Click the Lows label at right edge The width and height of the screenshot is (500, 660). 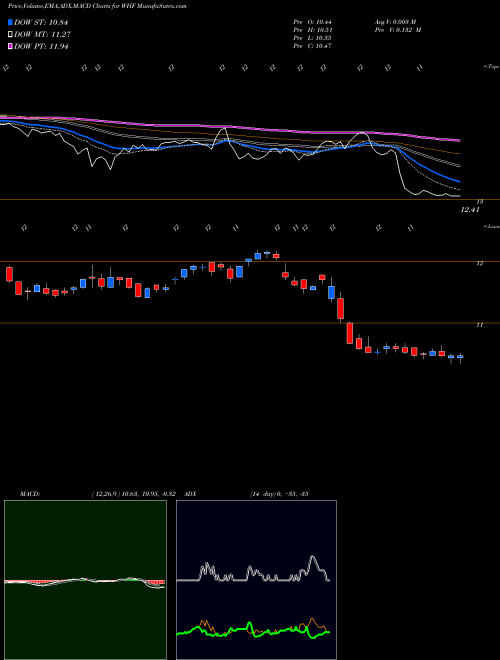click(491, 226)
